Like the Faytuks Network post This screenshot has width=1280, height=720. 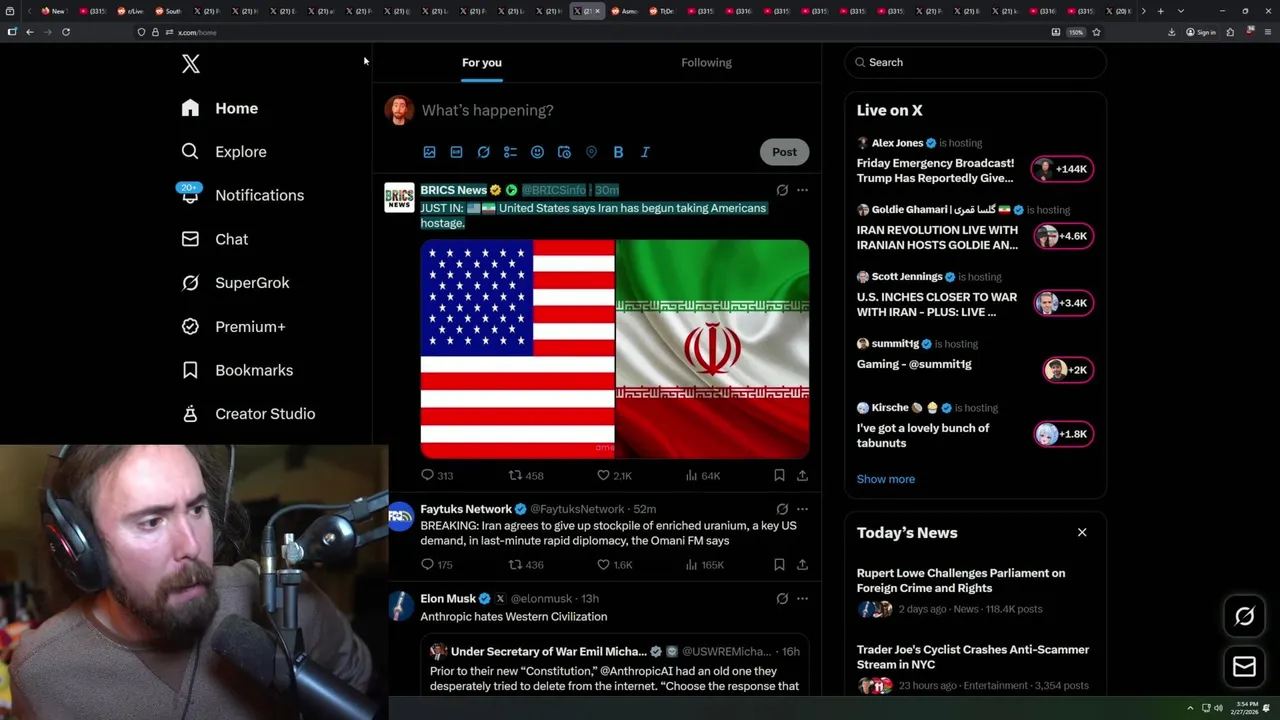(614, 565)
